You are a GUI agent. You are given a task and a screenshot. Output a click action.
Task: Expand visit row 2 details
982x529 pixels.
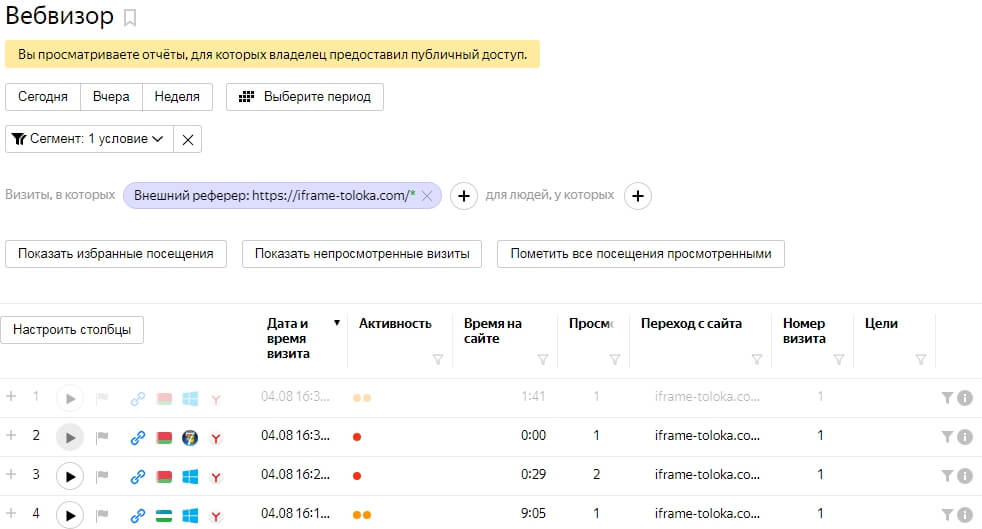(x=11, y=435)
